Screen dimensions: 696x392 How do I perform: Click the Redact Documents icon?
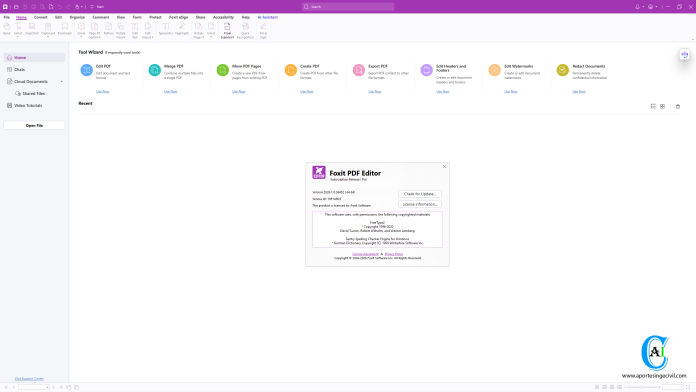tap(562, 70)
